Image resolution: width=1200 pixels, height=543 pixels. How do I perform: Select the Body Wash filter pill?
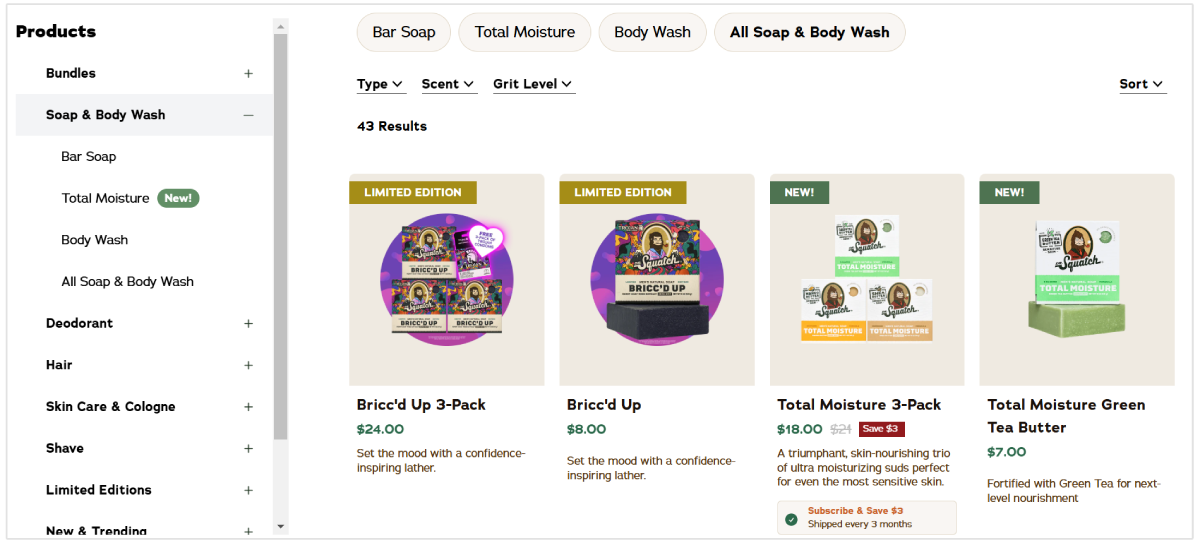click(652, 32)
